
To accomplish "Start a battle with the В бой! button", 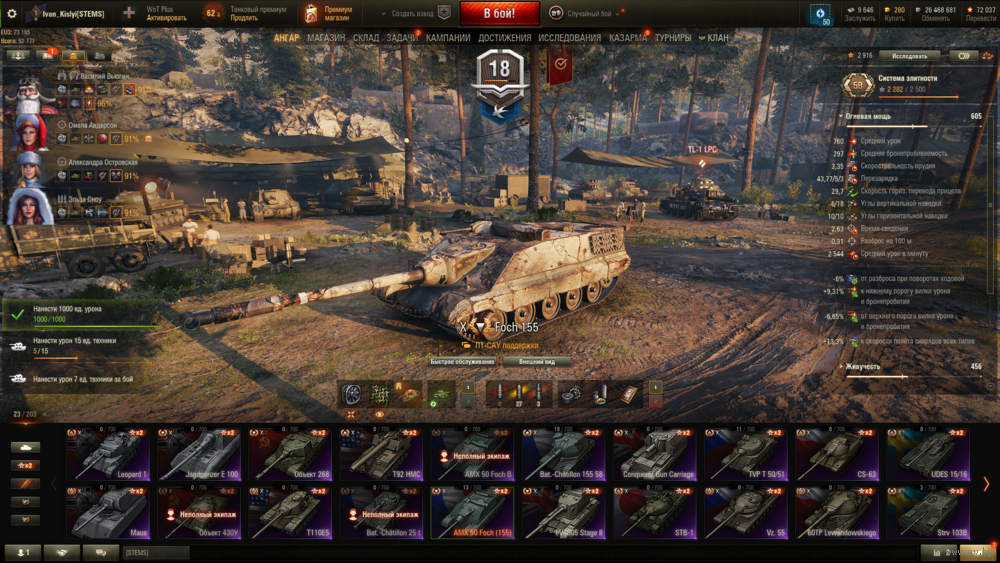I will pyautogui.click(x=499, y=13).
